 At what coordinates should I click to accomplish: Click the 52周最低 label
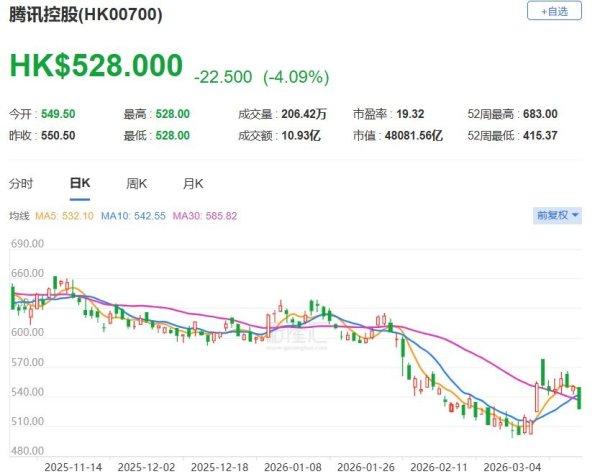coord(490,135)
